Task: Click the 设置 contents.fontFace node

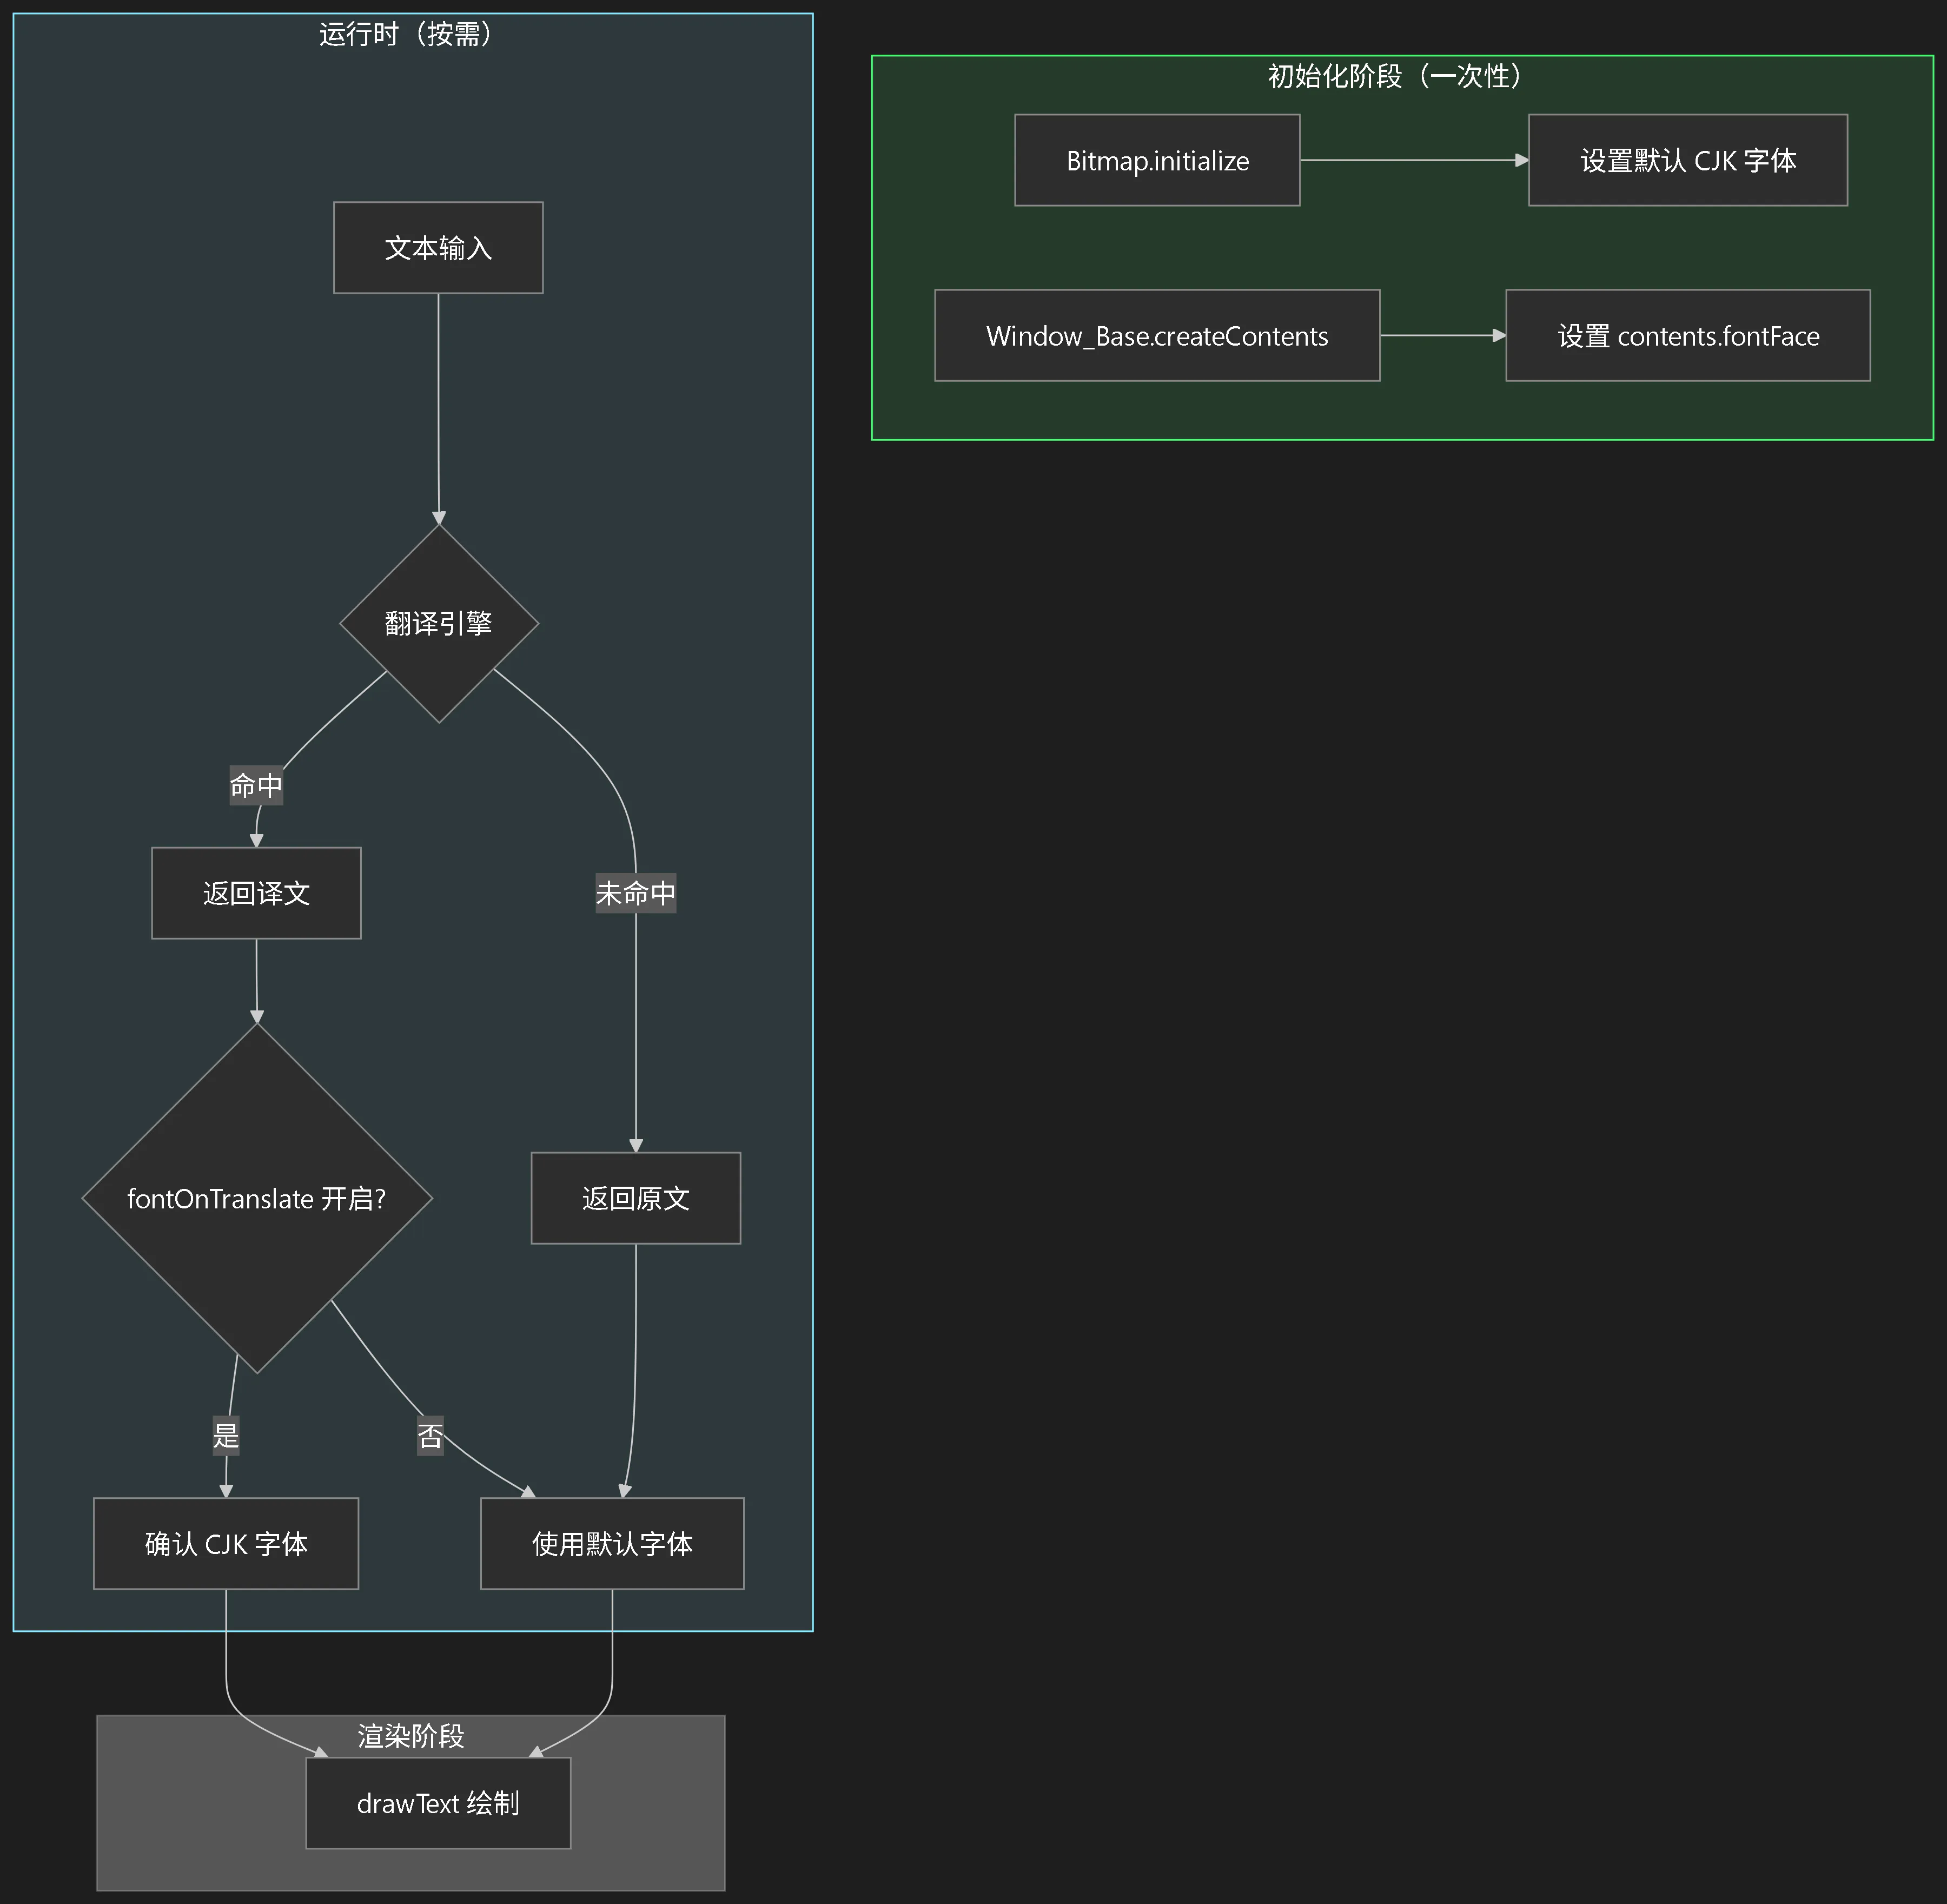Action: 1688,336
